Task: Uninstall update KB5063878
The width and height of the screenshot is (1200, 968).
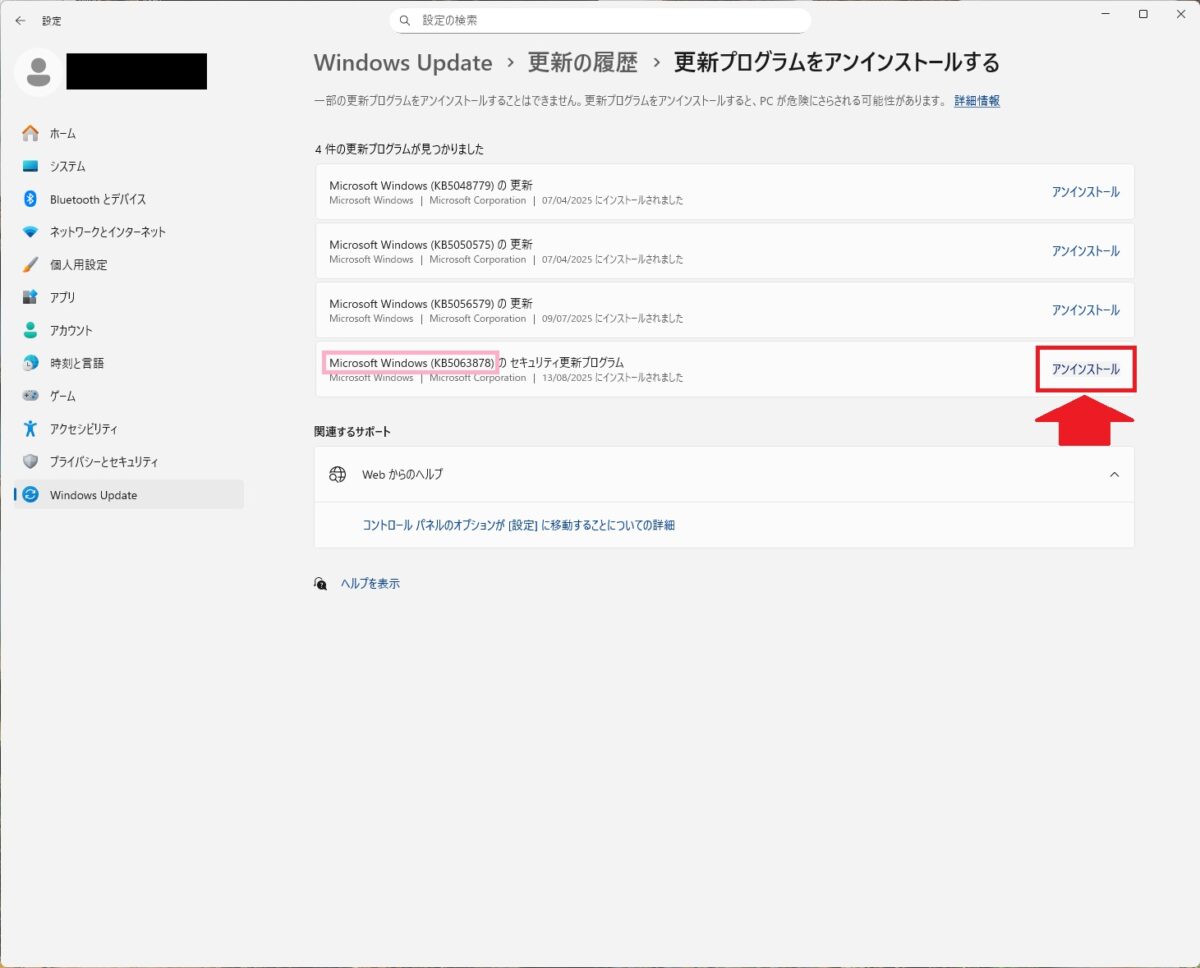Action: click(1085, 369)
